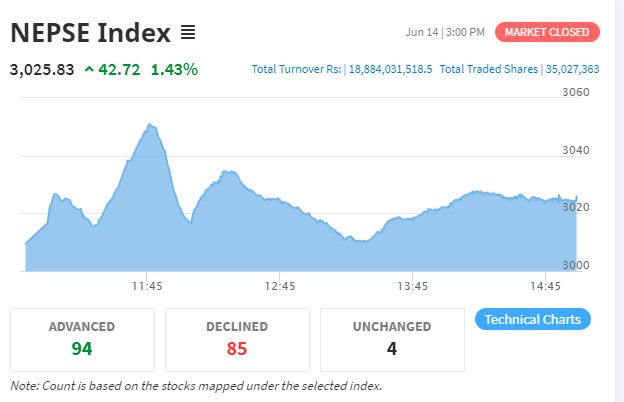Click the 1.43% percentage change
Viewport: 624px width, 402px height.
click(174, 70)
